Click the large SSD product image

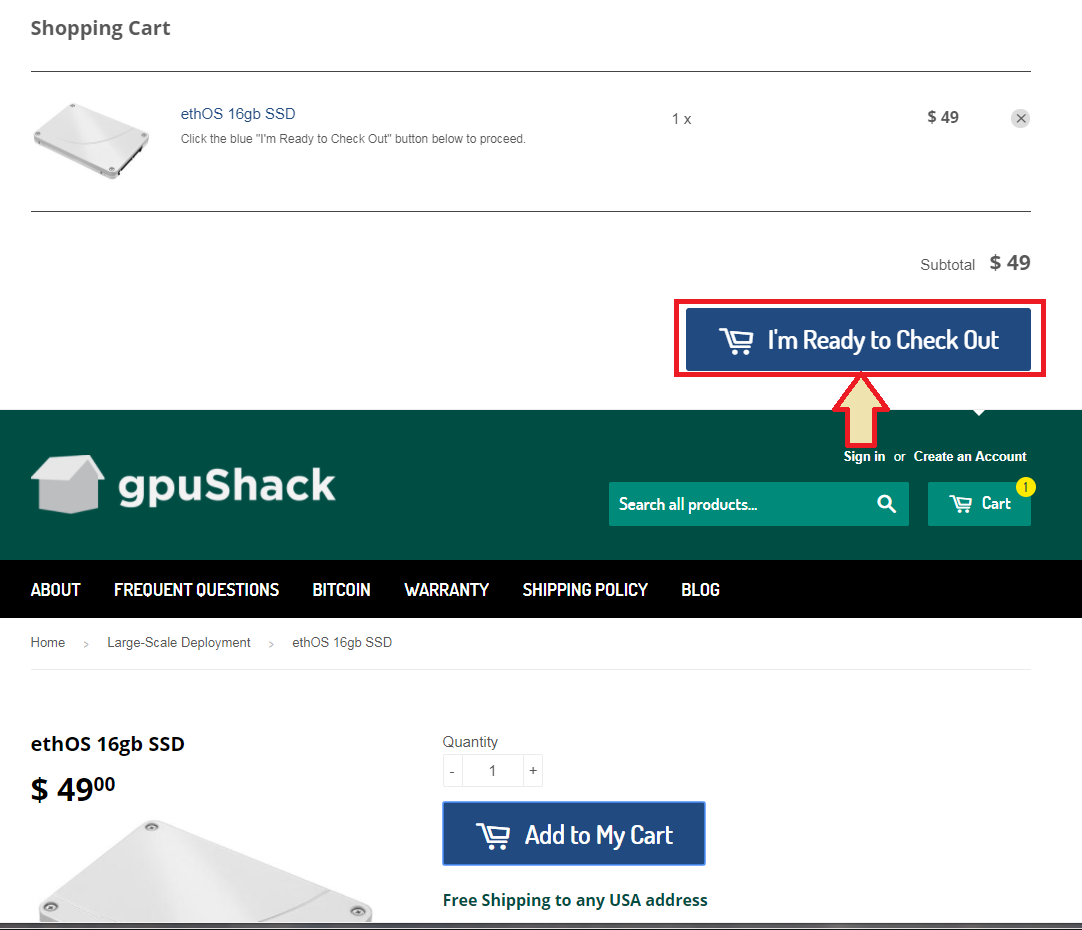(206, 871)
